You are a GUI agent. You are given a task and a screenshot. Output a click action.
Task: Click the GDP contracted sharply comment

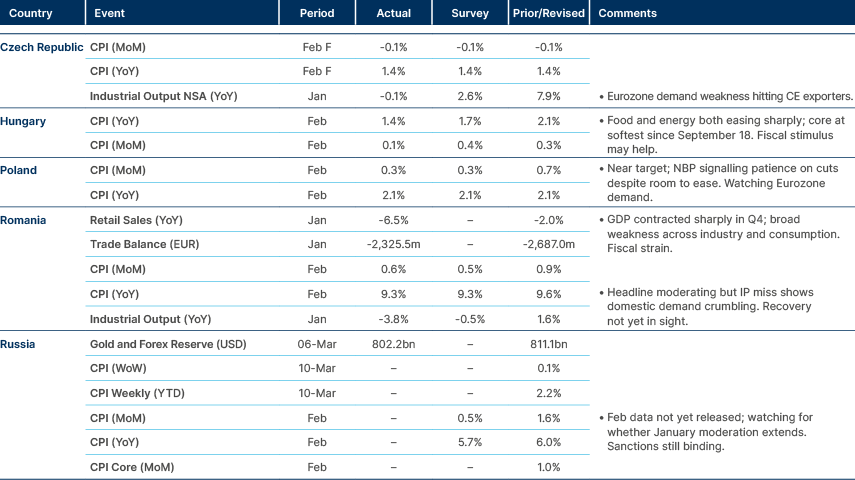click(x=719, y=233)
